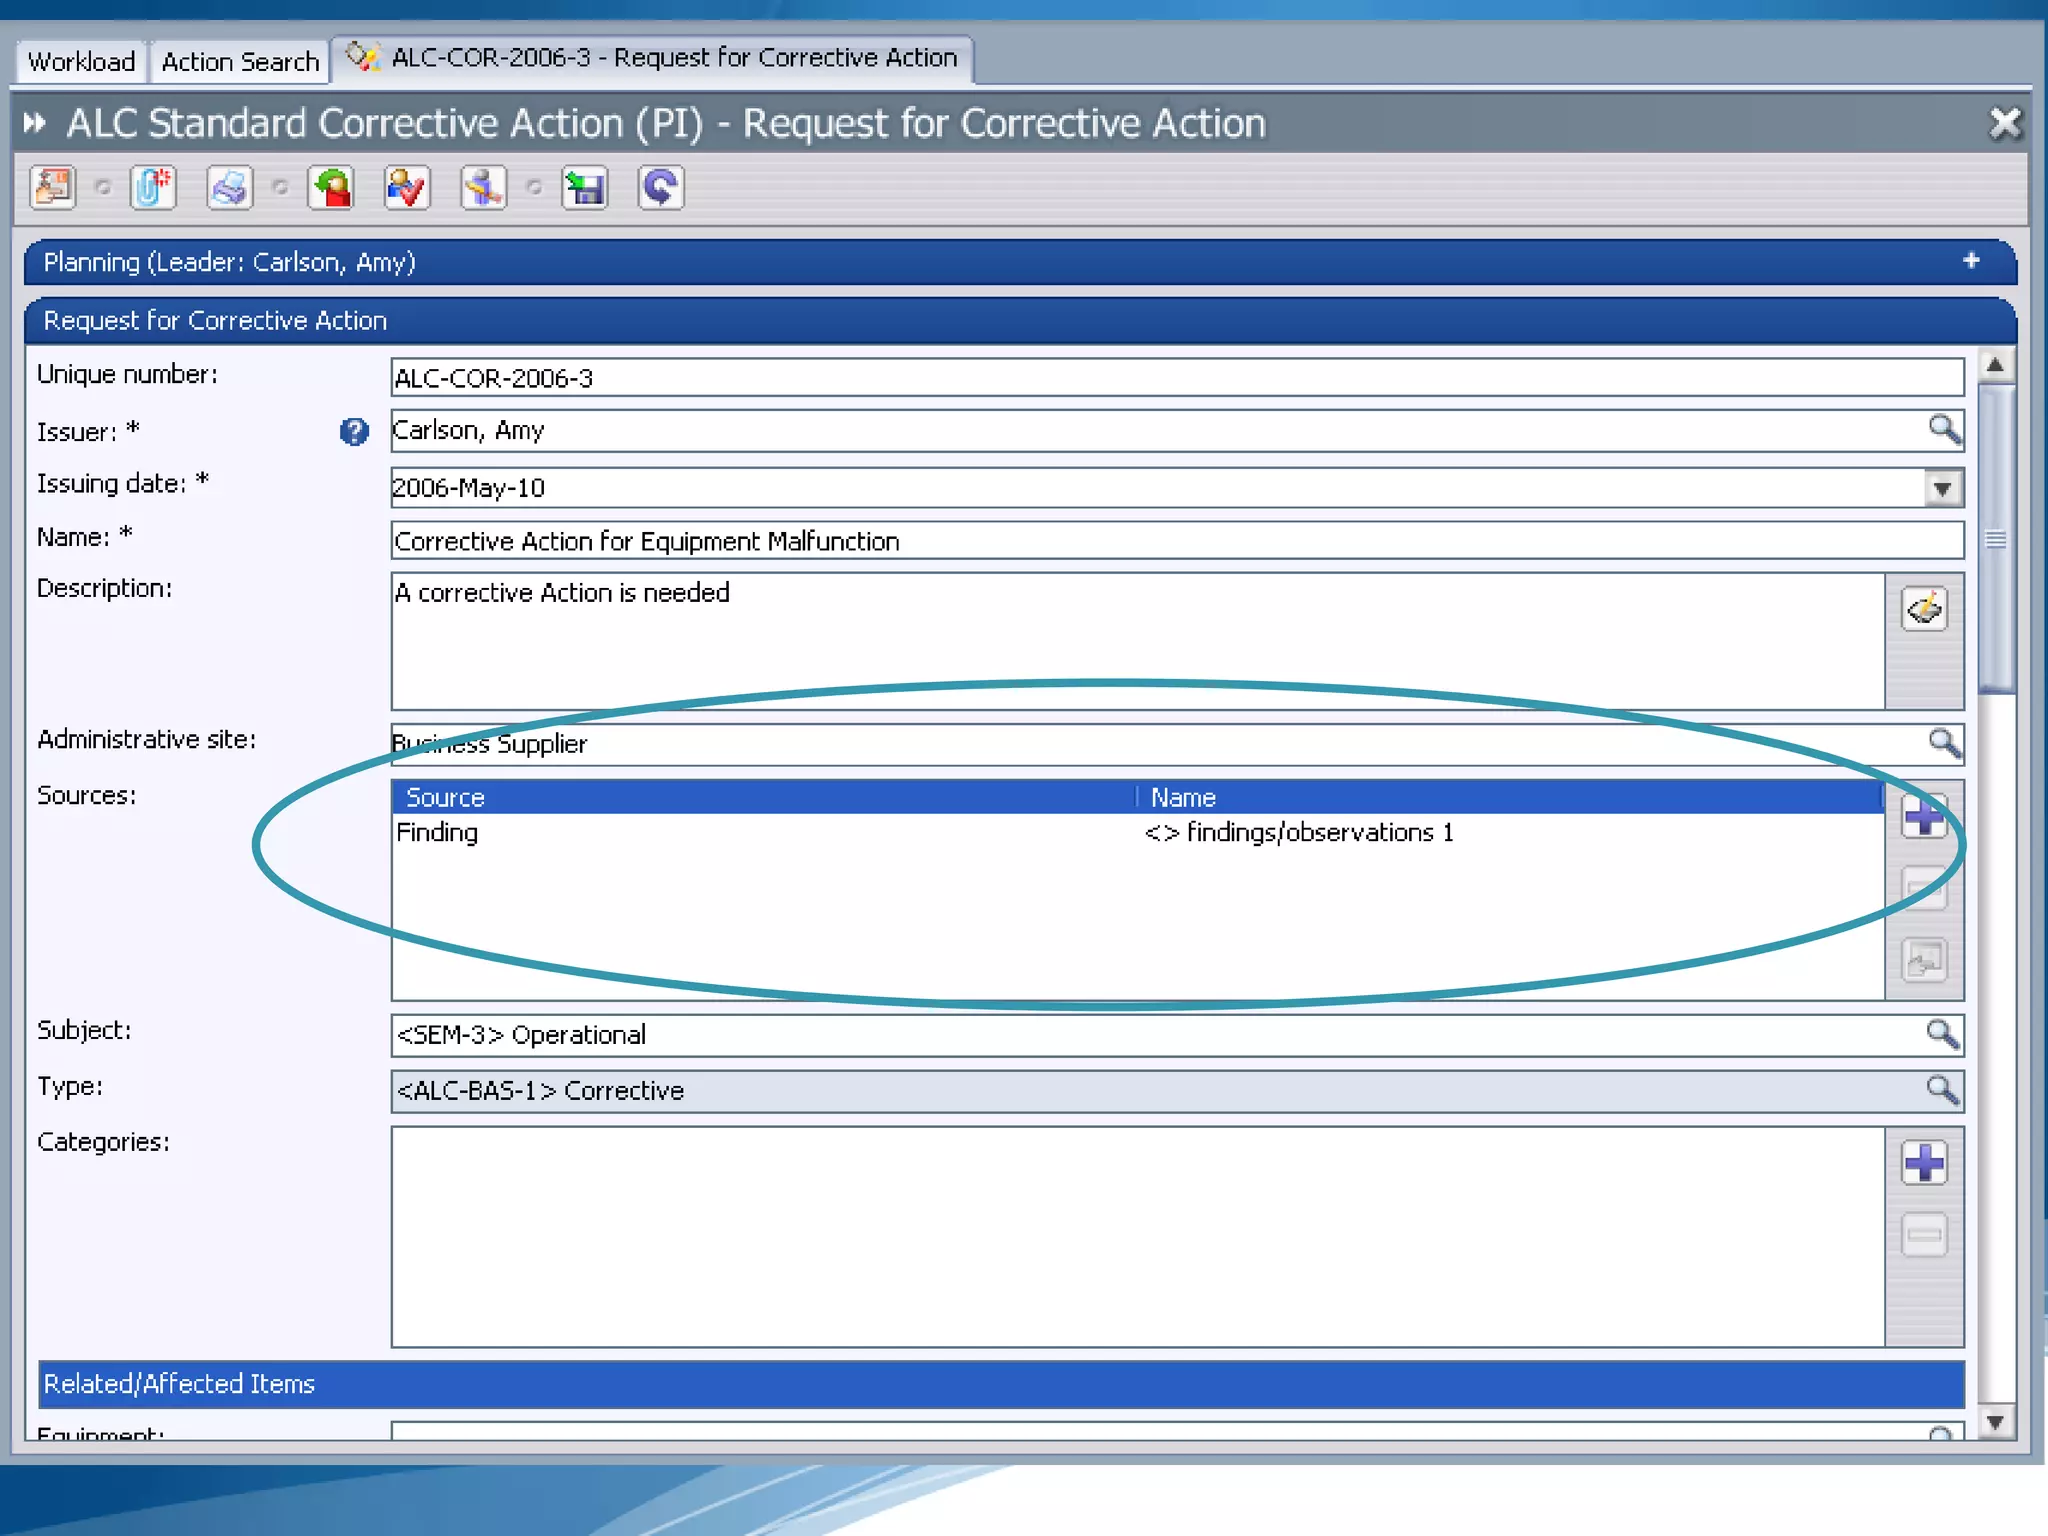This screenshot has height=1536, width=2048.
Task: Click the scrollbar down arrow
Action: [1995, 1422]
